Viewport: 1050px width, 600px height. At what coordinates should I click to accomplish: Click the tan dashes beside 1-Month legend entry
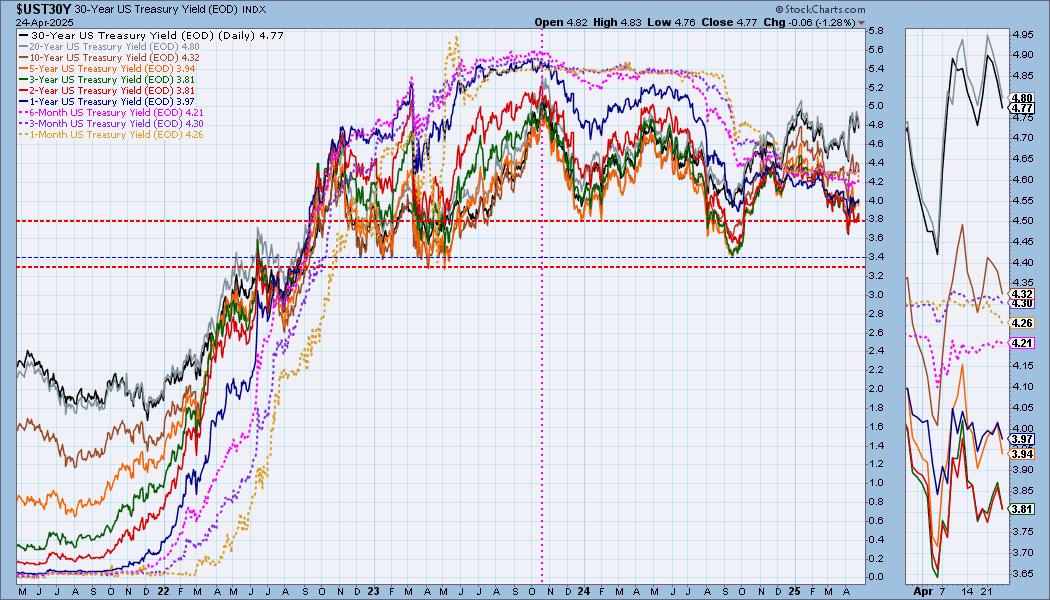click(x=24, y=135)
